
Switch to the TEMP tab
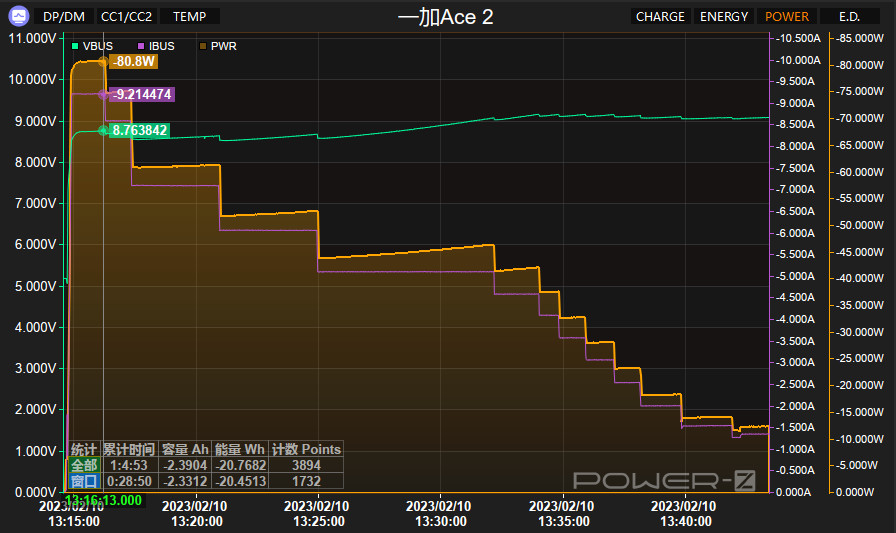190,17
